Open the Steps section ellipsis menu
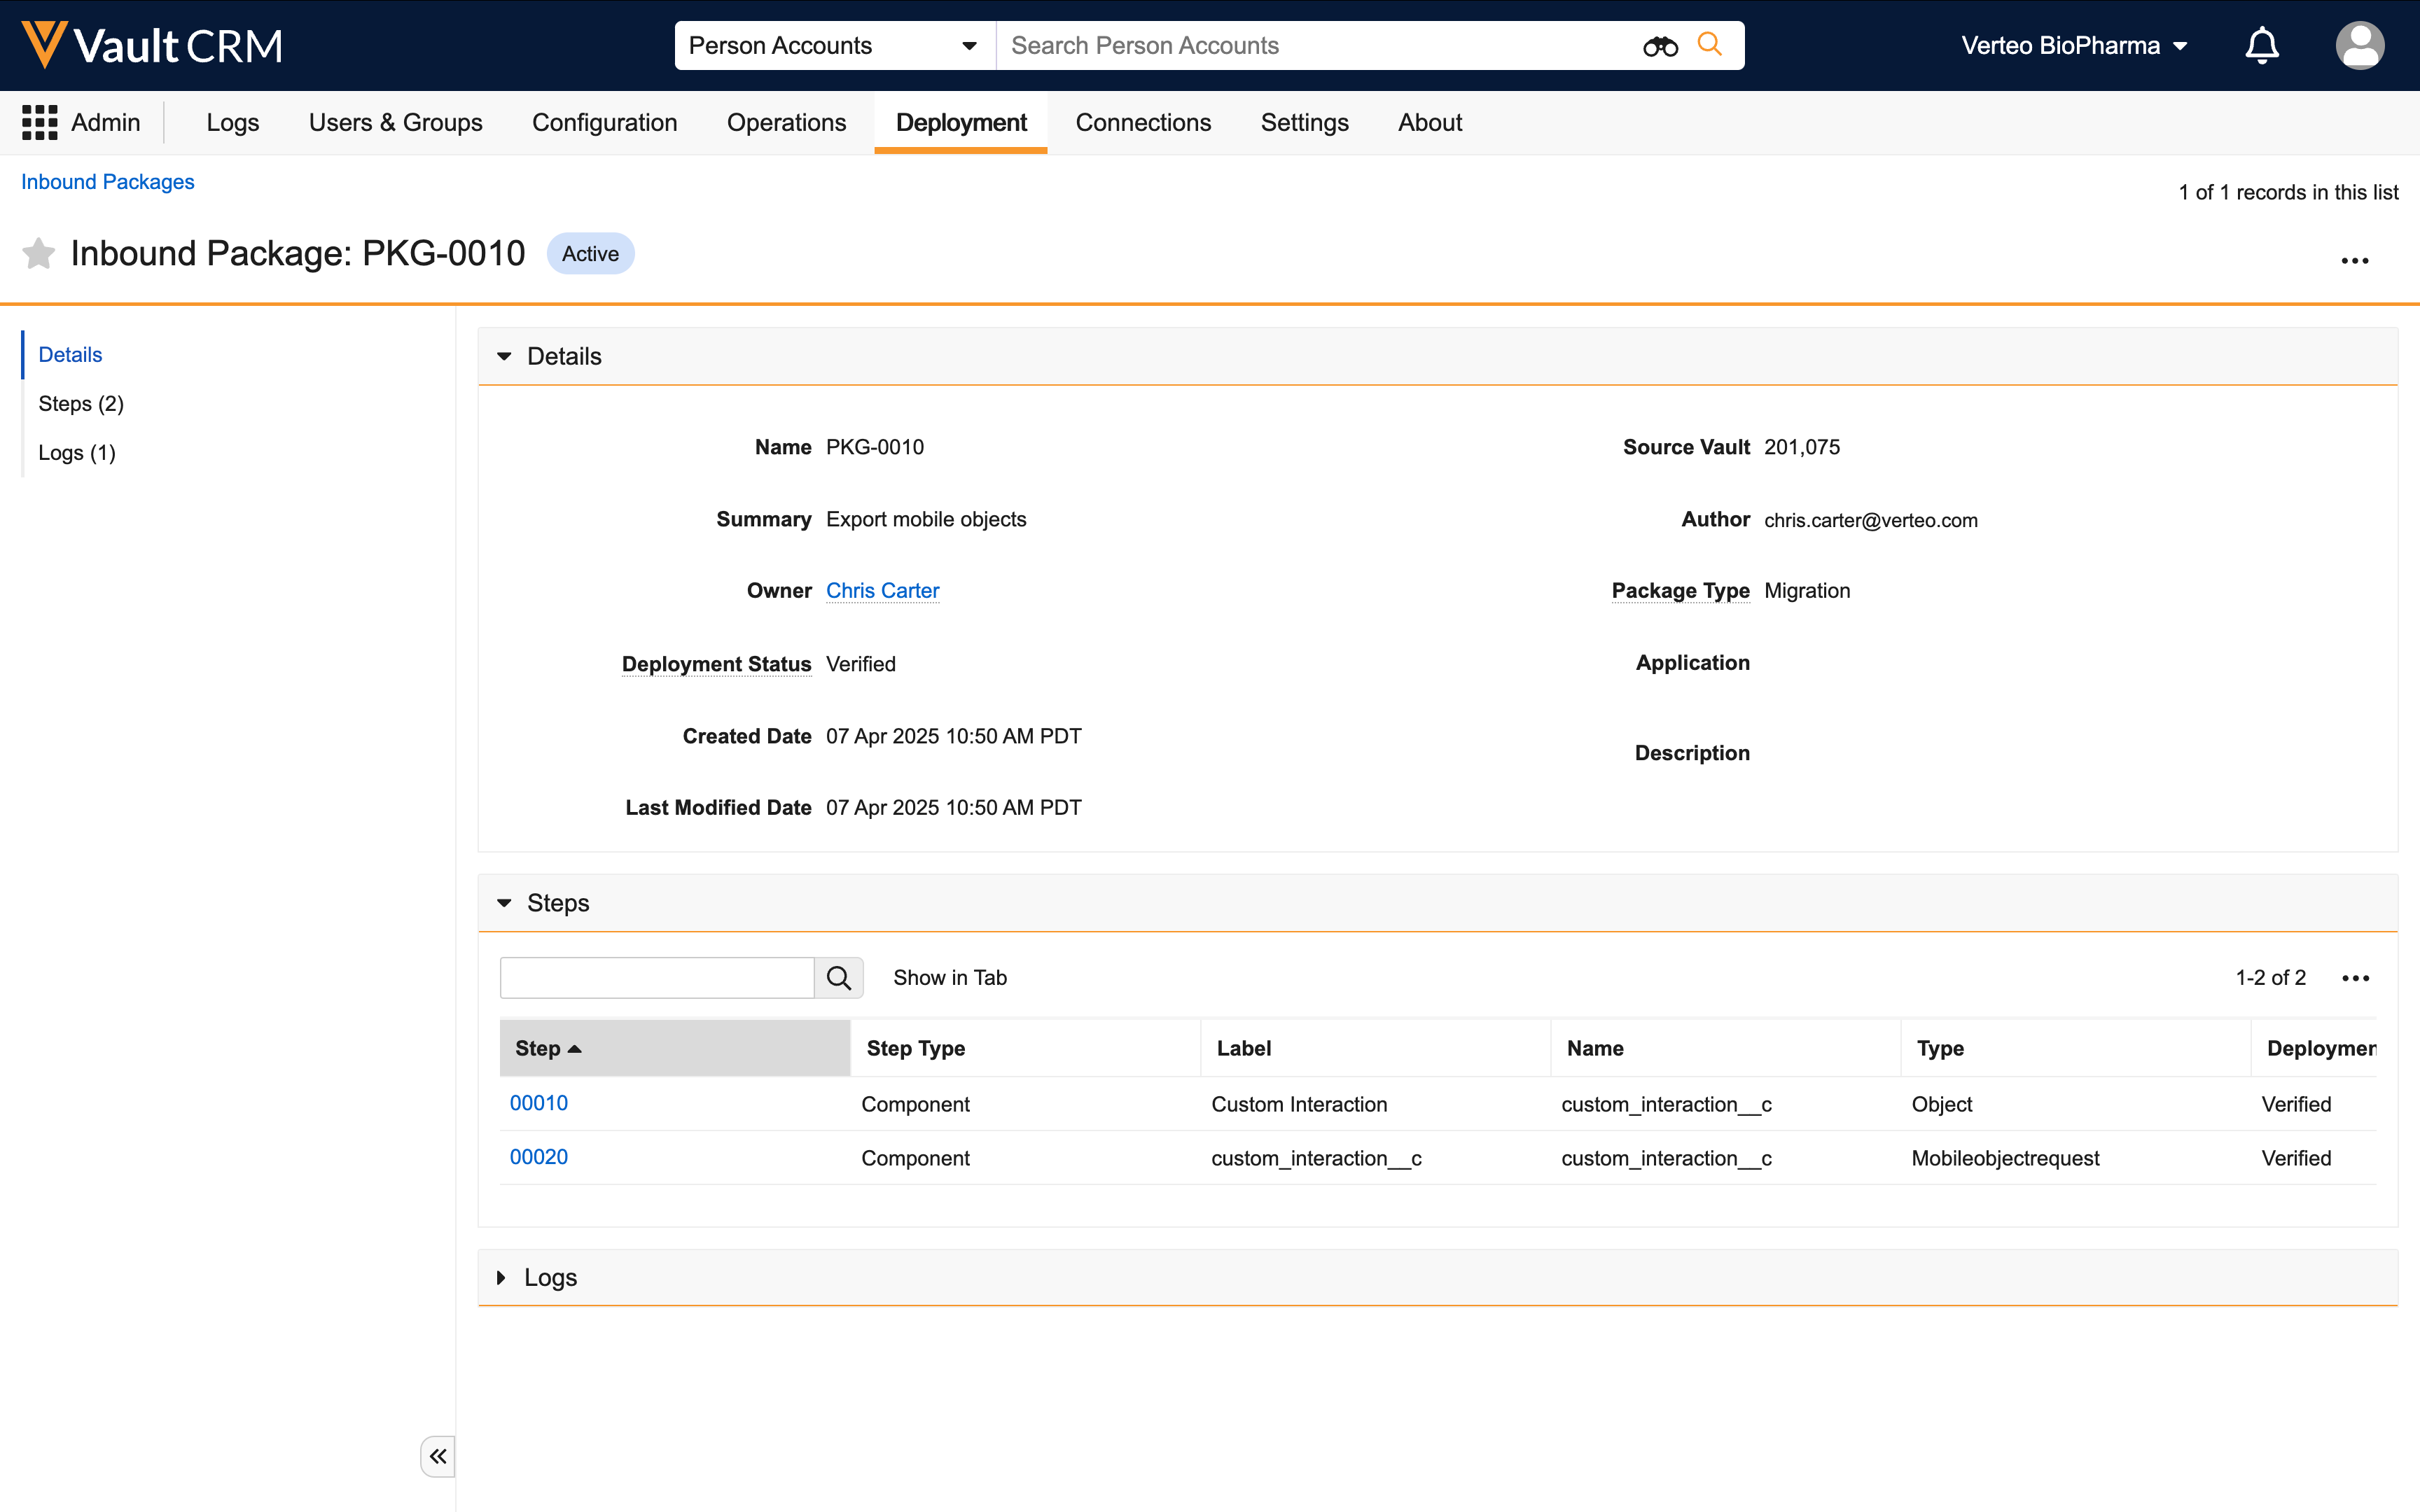 click(2355, 978)
